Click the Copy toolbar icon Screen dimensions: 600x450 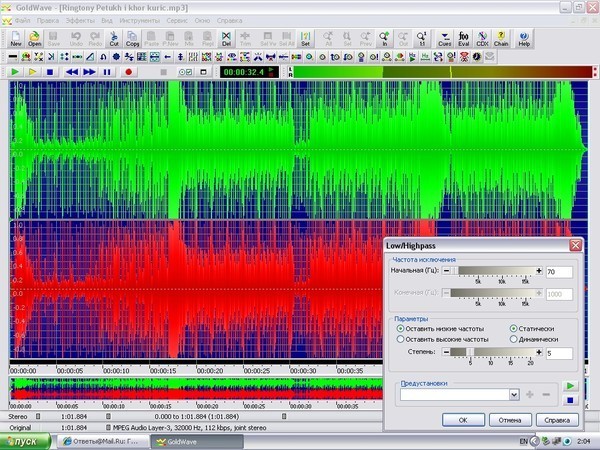pyautogui.click(x=132, y=39)
